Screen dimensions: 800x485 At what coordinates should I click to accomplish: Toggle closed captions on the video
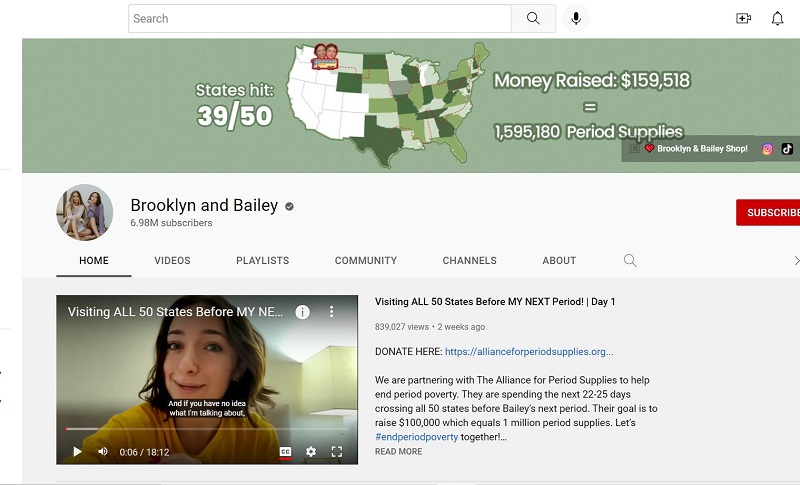pos(285,452)
